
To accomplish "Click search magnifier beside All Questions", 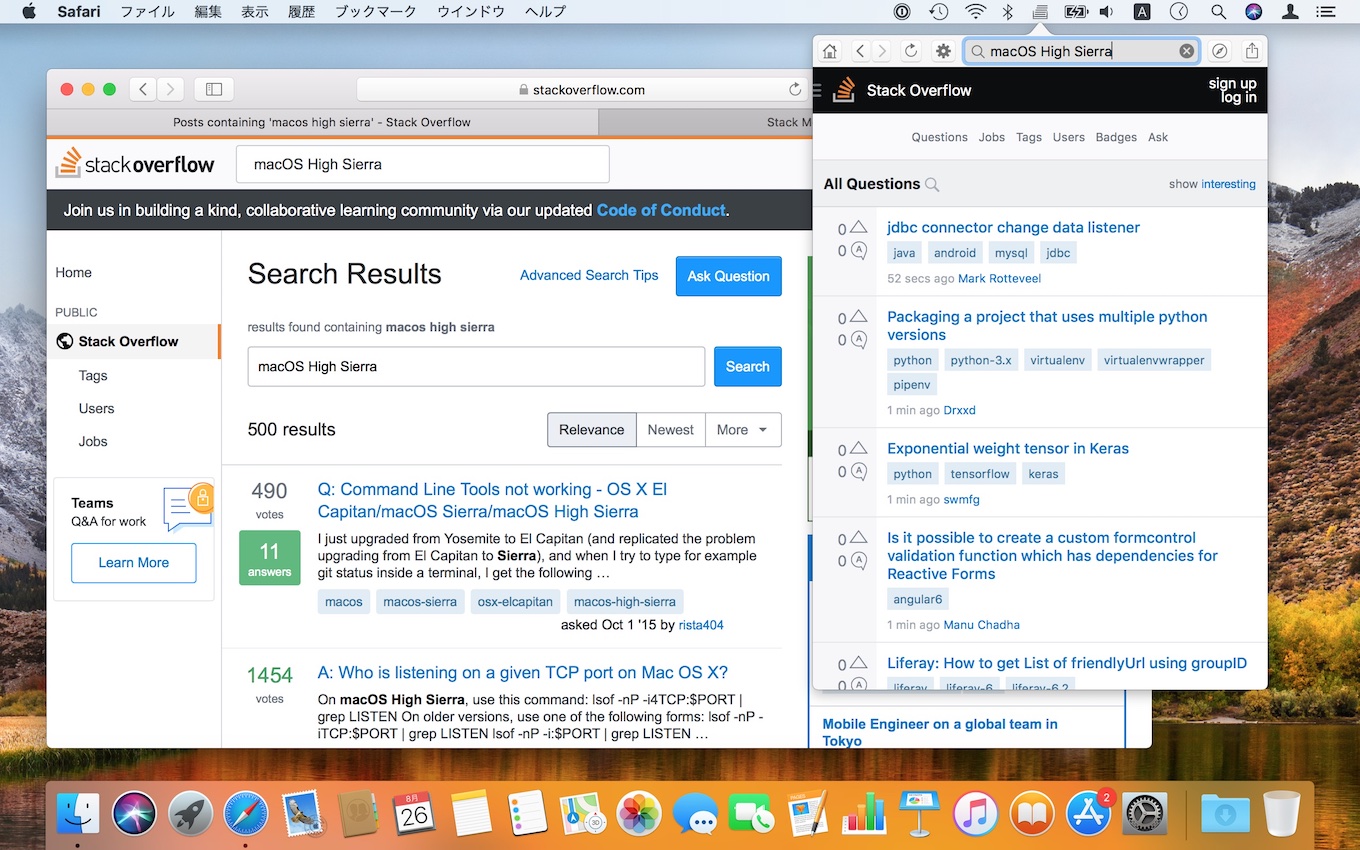I will click(x=932, y=184).
